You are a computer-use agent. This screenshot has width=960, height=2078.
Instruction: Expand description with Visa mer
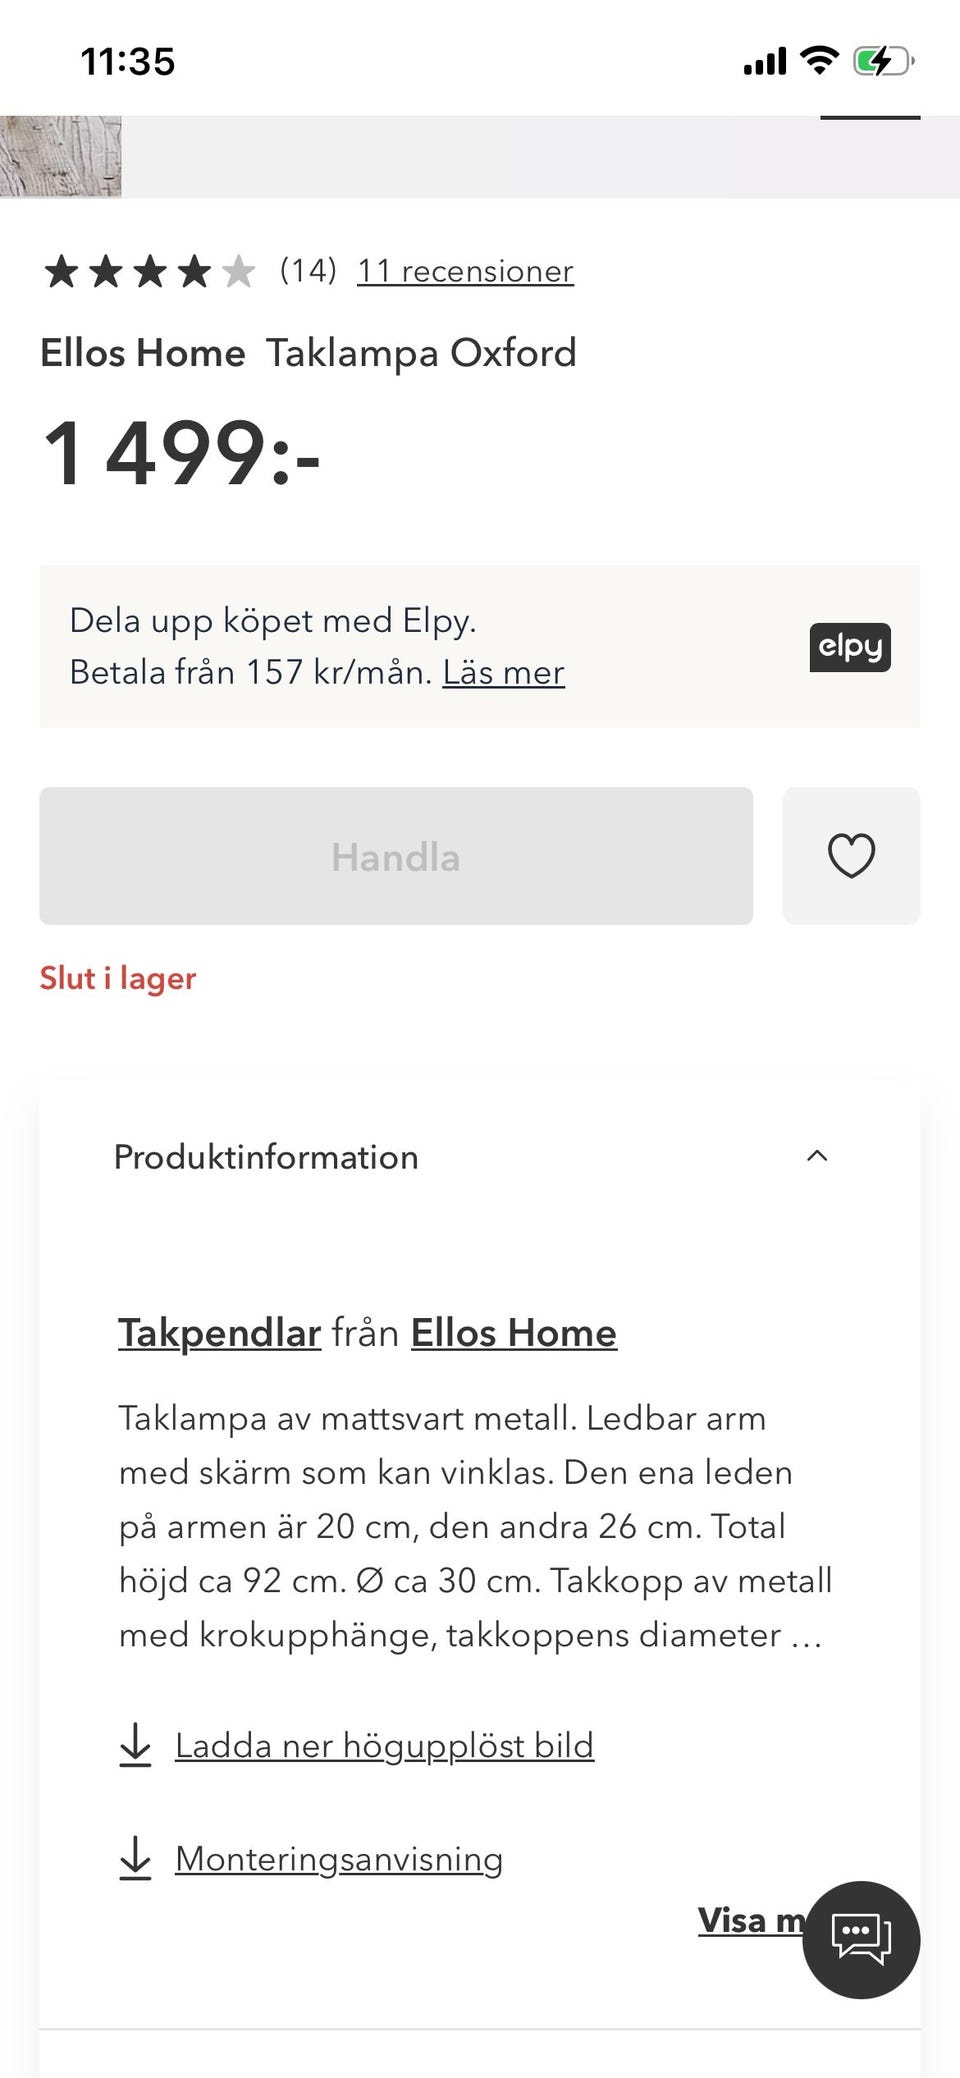(x=750, y=1920)
